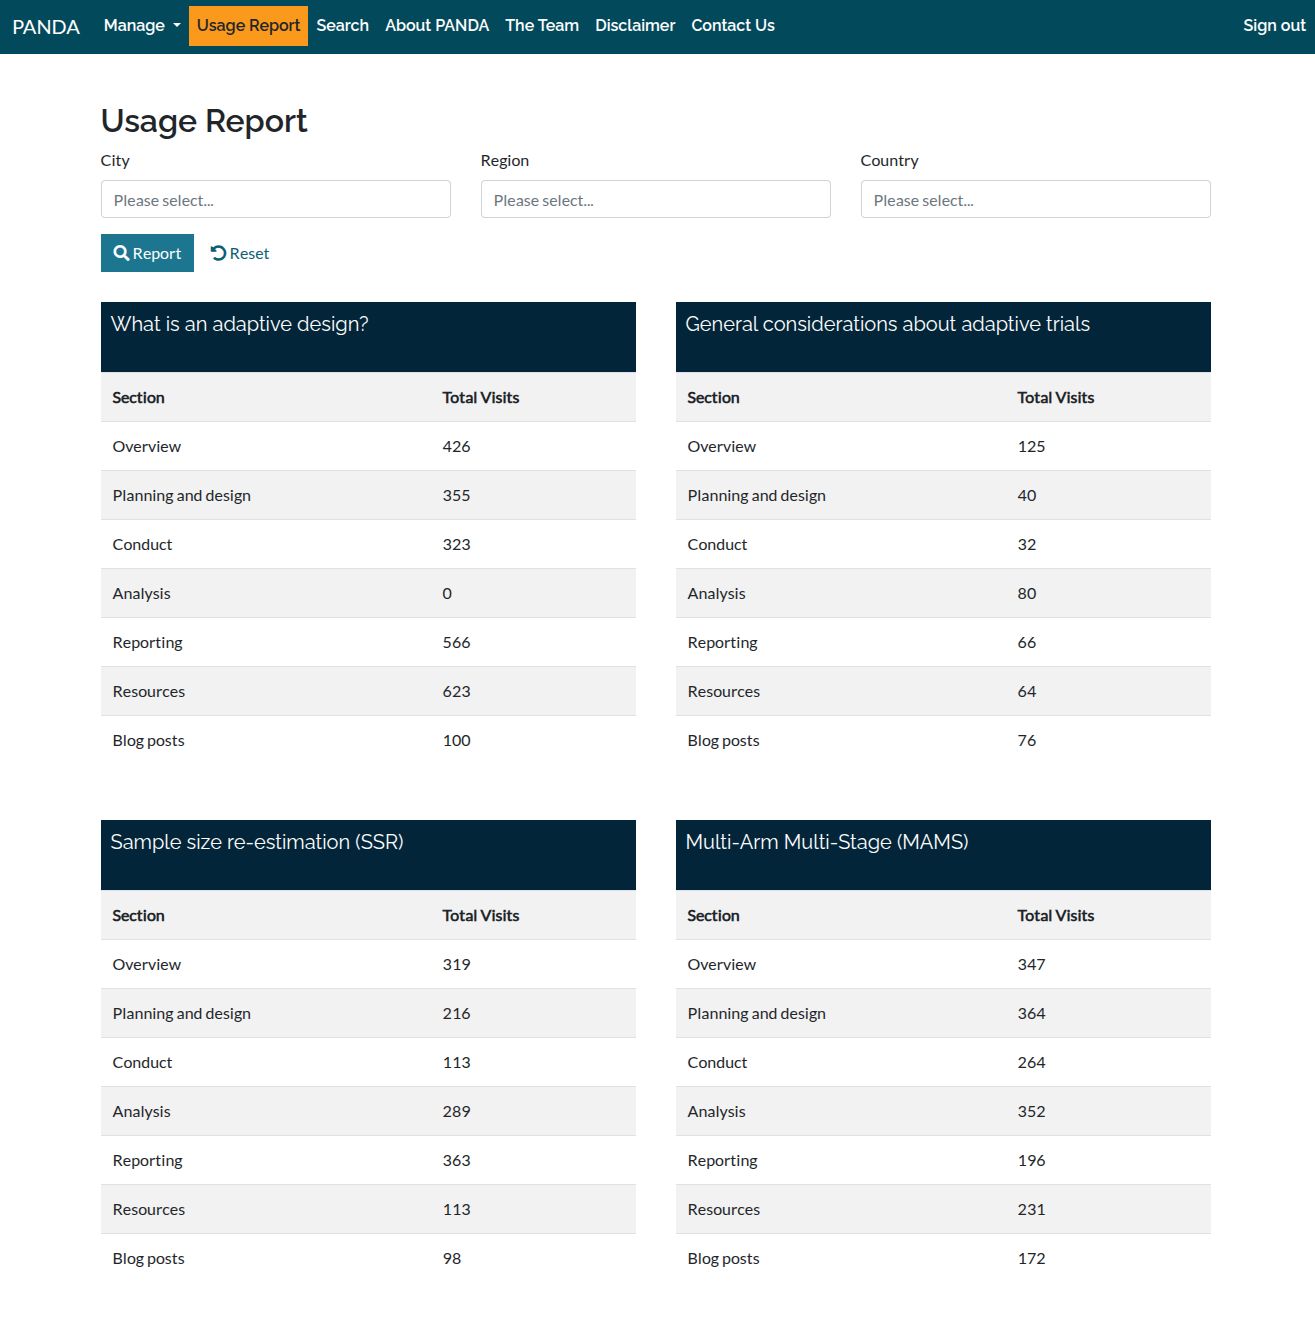Open the Contact Us page
Viewport: 1315px width, 1319px height.
point(731,25)
